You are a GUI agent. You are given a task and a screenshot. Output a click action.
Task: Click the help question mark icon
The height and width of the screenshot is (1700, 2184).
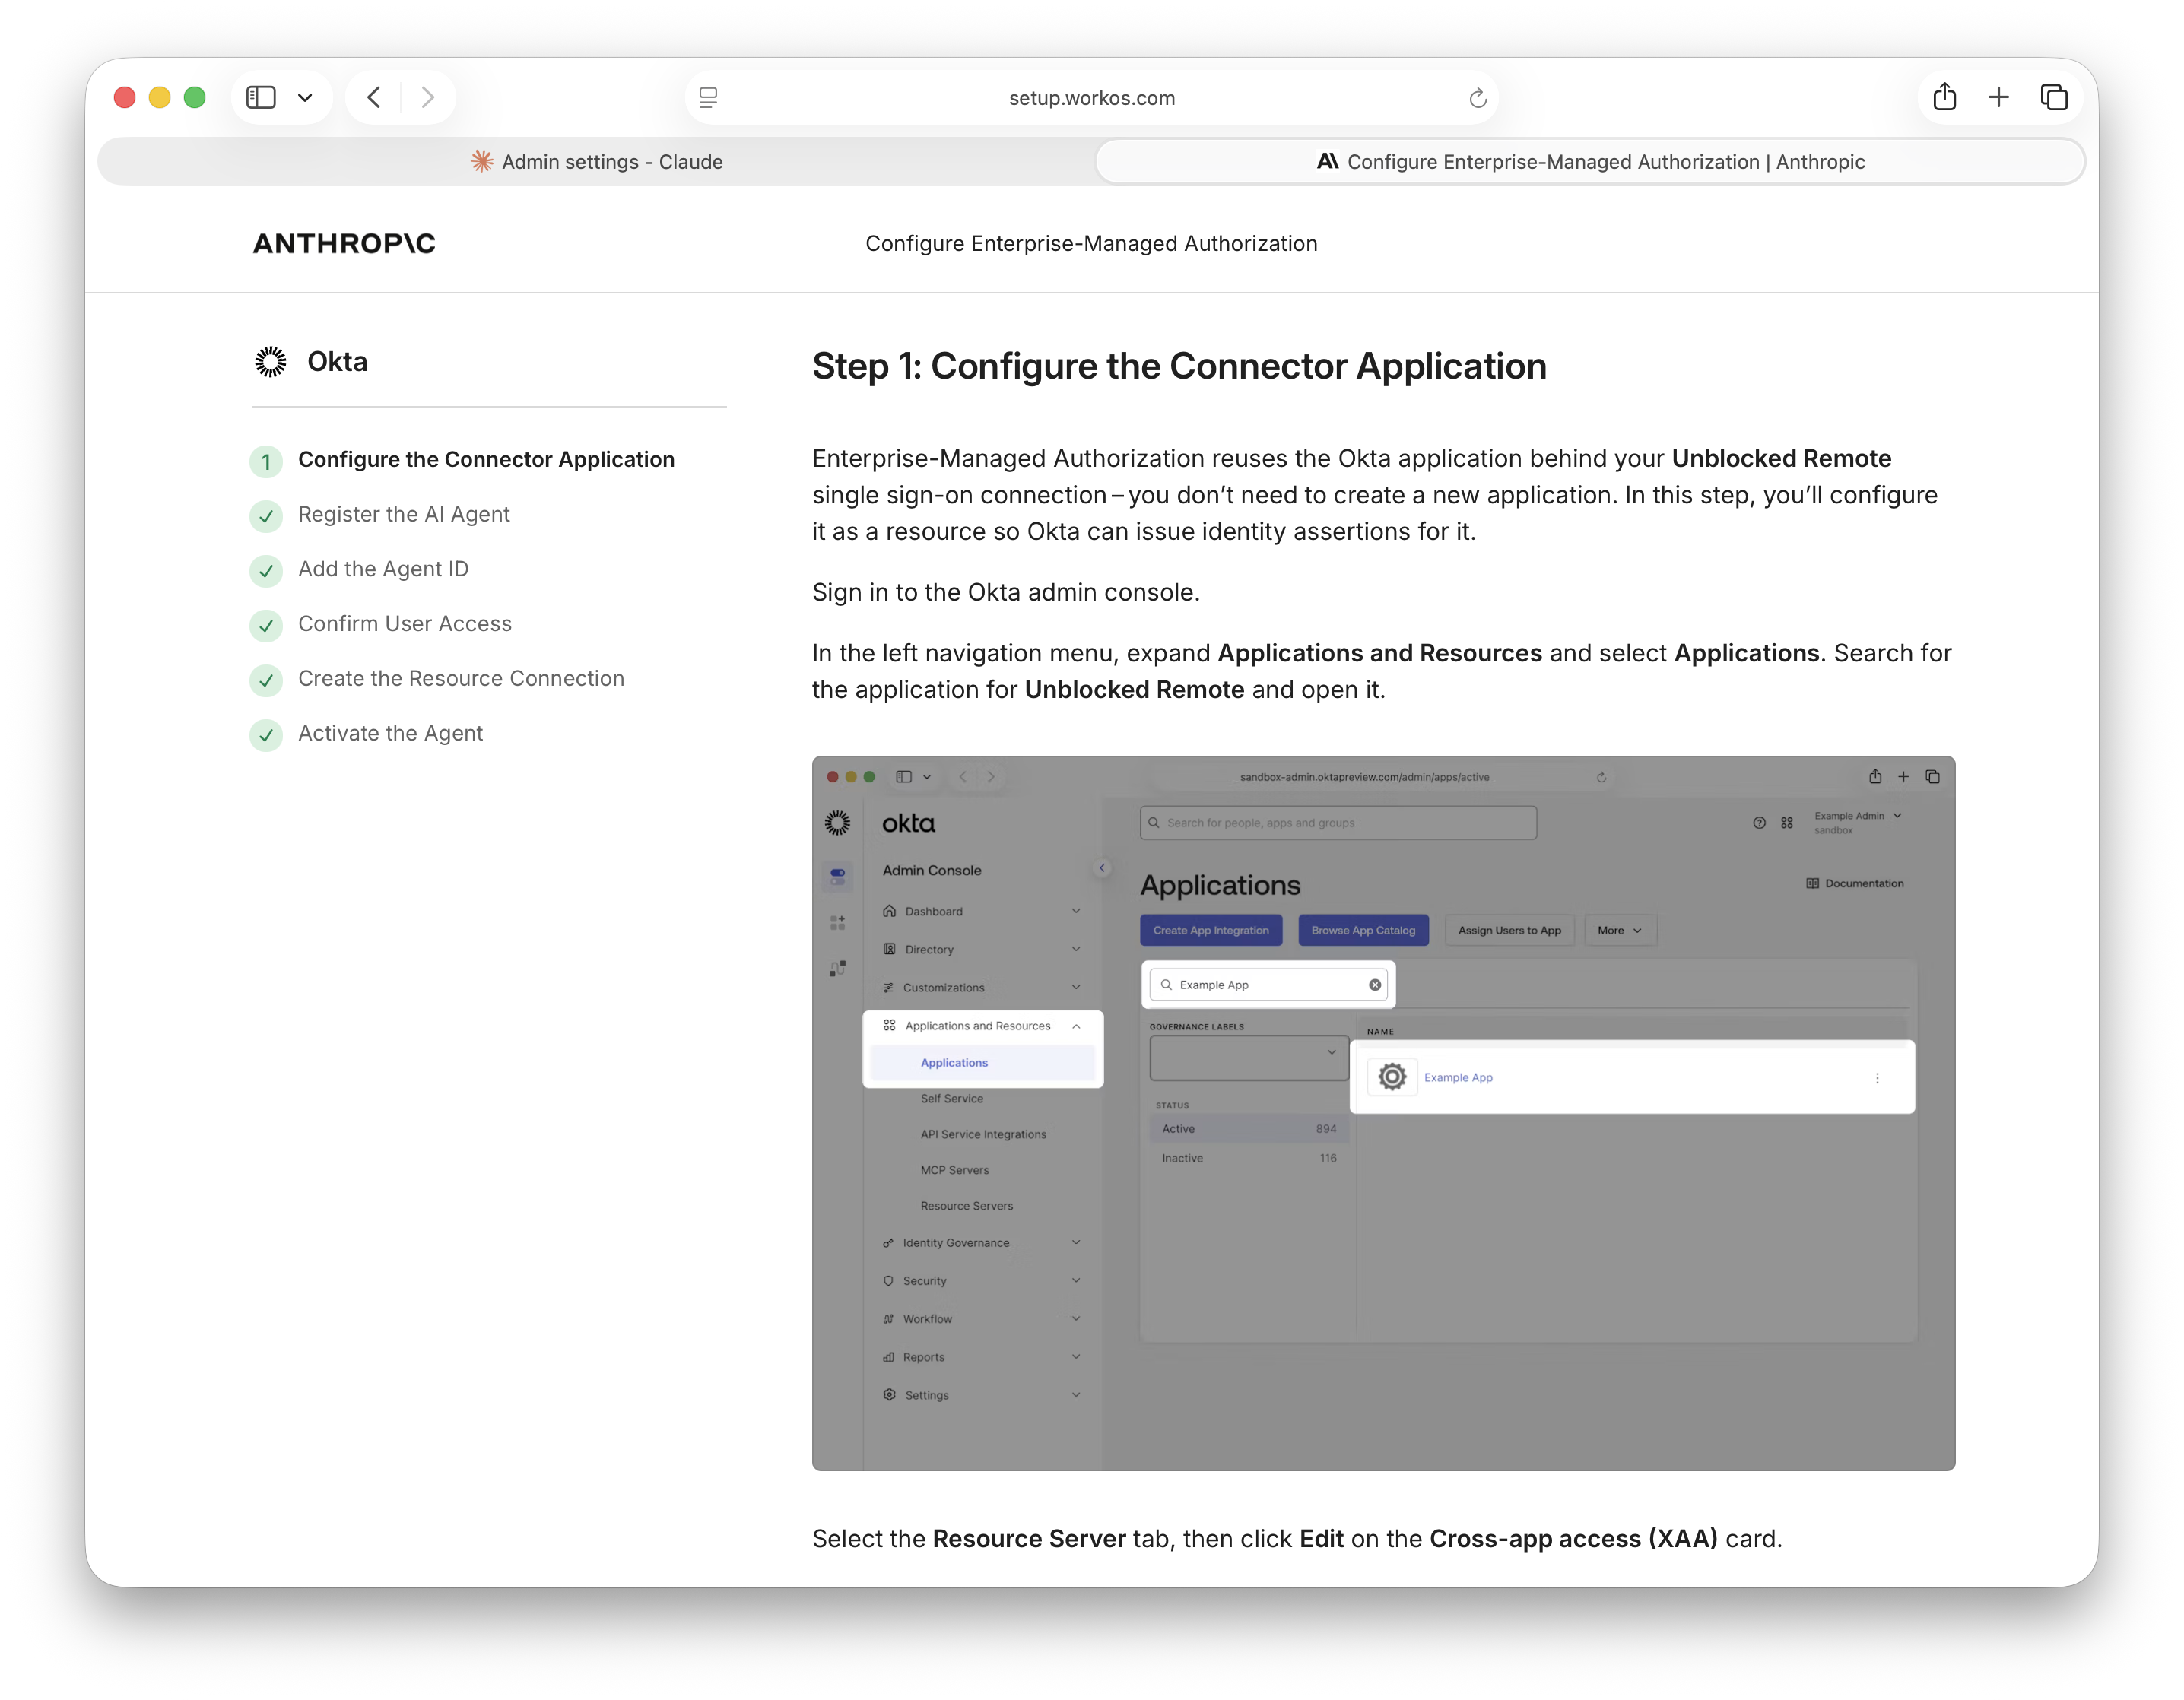(1759, 823)
